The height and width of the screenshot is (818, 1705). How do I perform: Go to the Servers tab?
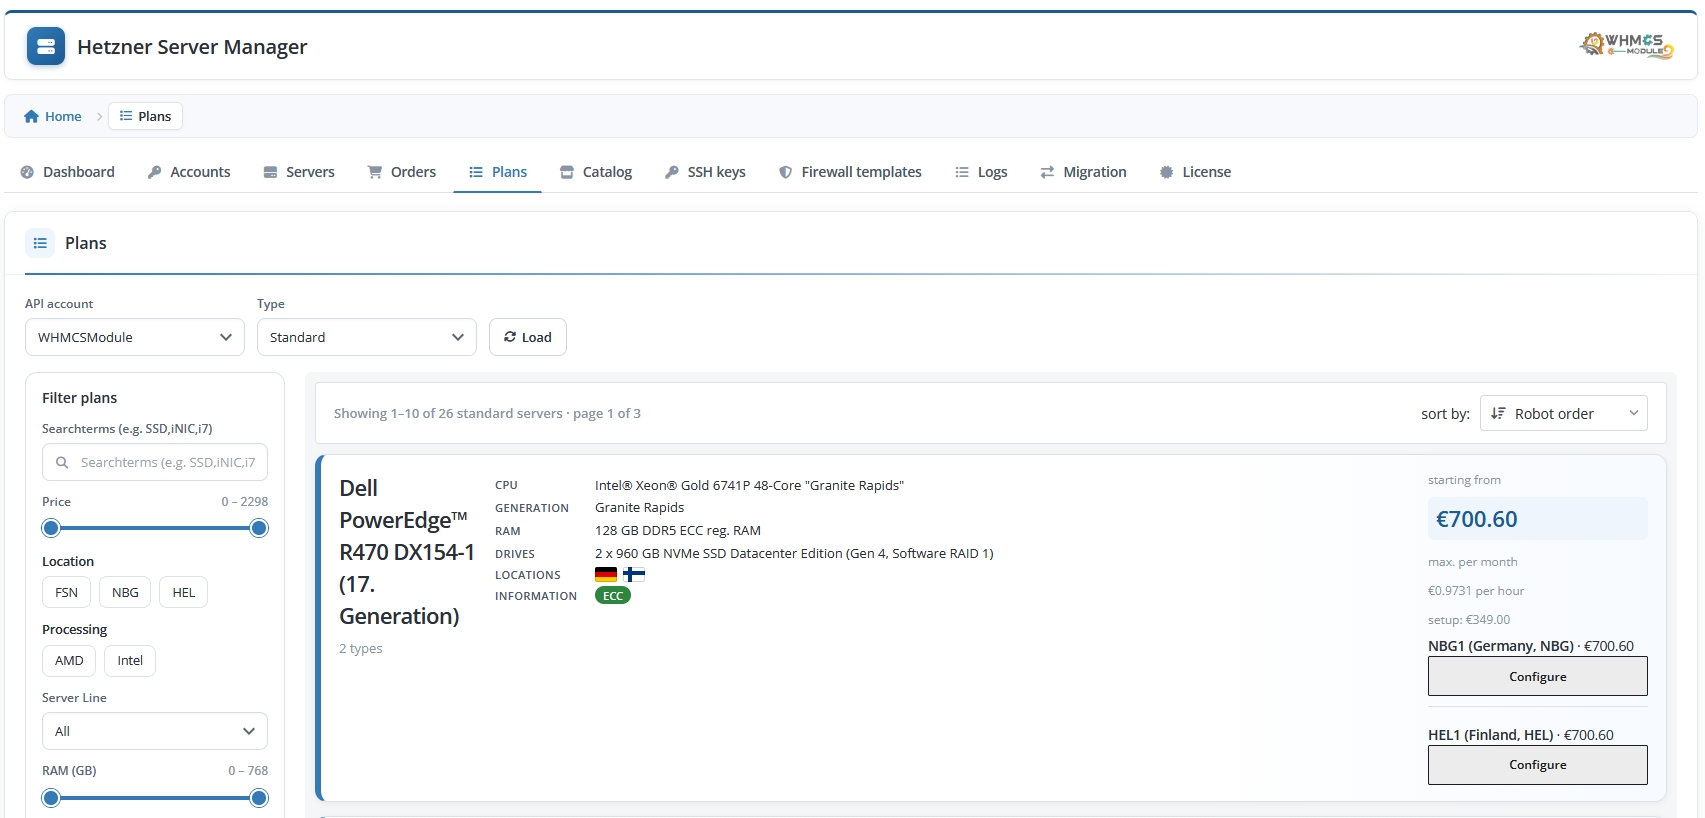pos(299,172)
